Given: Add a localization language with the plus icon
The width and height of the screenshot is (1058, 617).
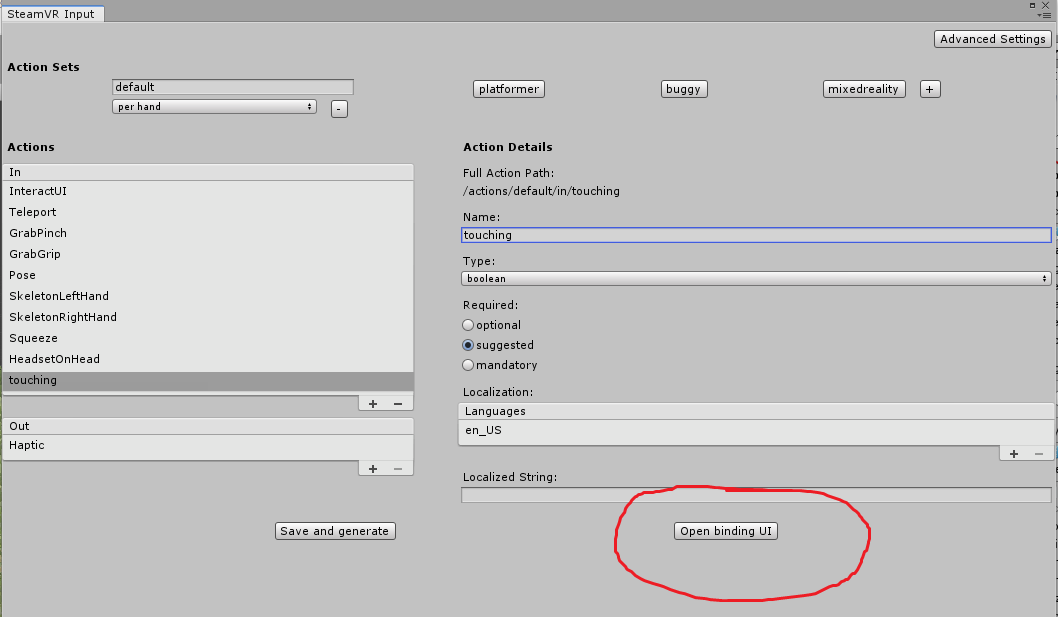Looking at the screenshot, I should pos(1012,452).
